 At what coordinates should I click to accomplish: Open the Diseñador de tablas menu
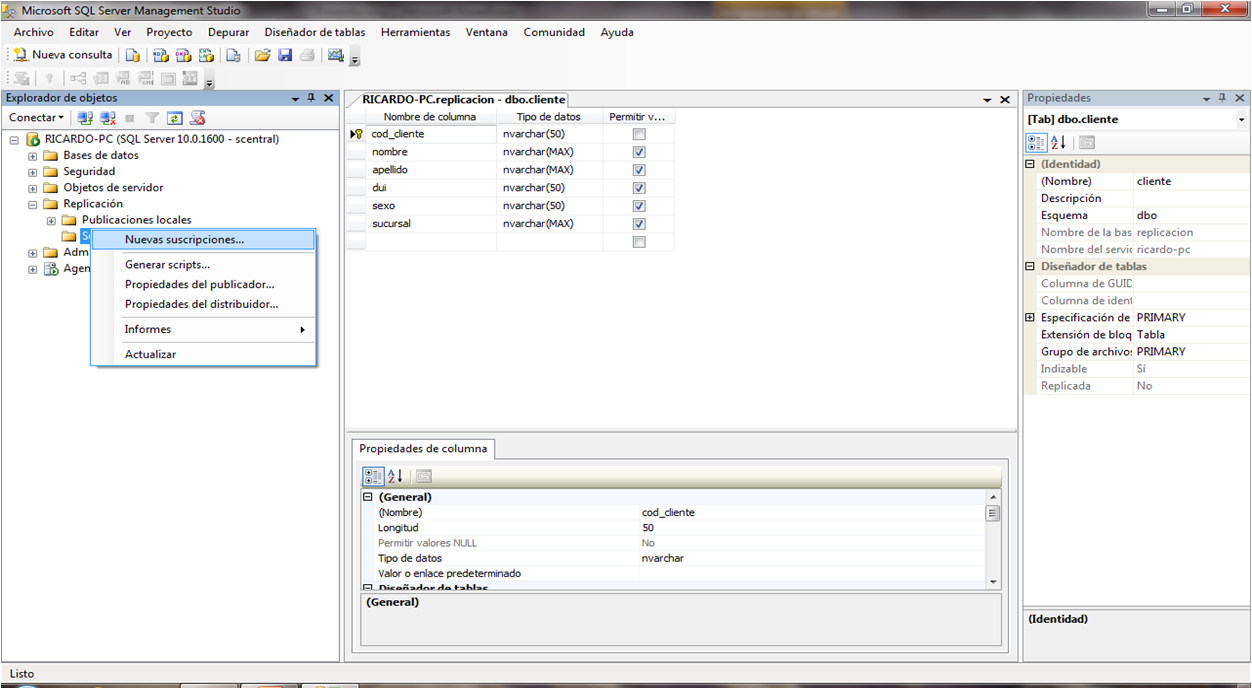(315, 32)
